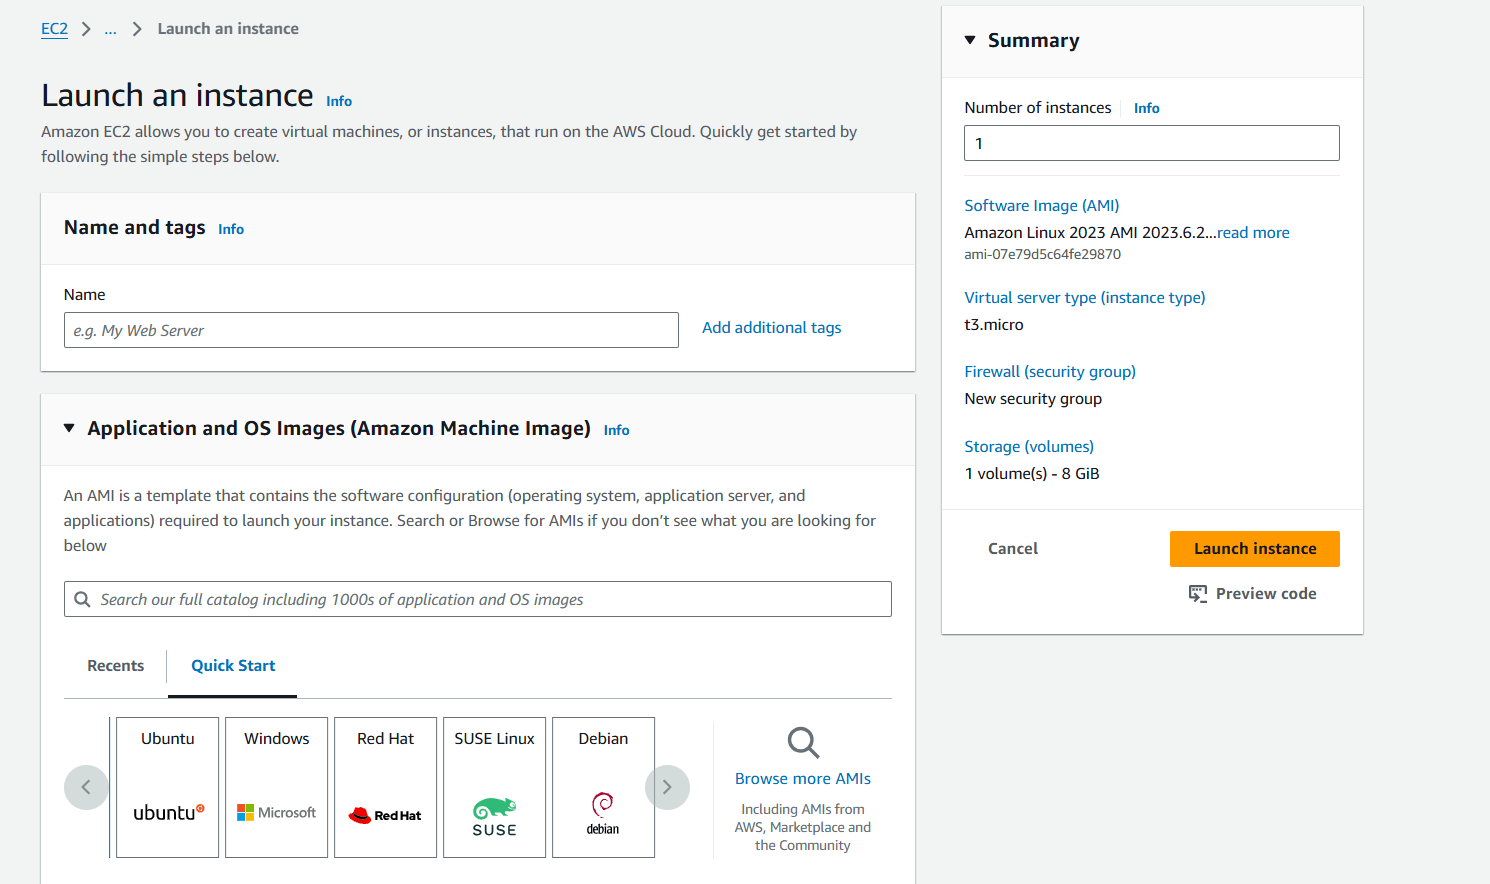Click read more for the AMI description
Image resolution: width=1490 pixels, height=884 pixels.
(x=1253, y=233)
